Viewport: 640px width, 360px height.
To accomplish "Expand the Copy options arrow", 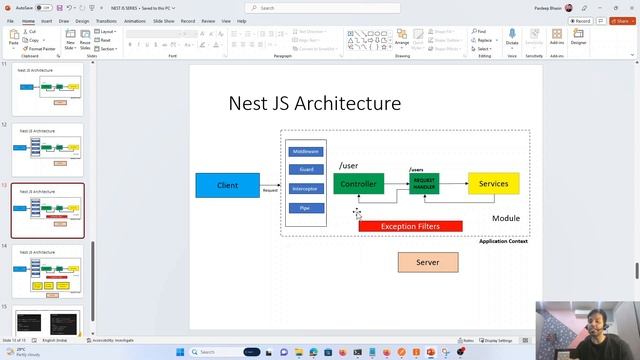I will (x=44, y=40).
